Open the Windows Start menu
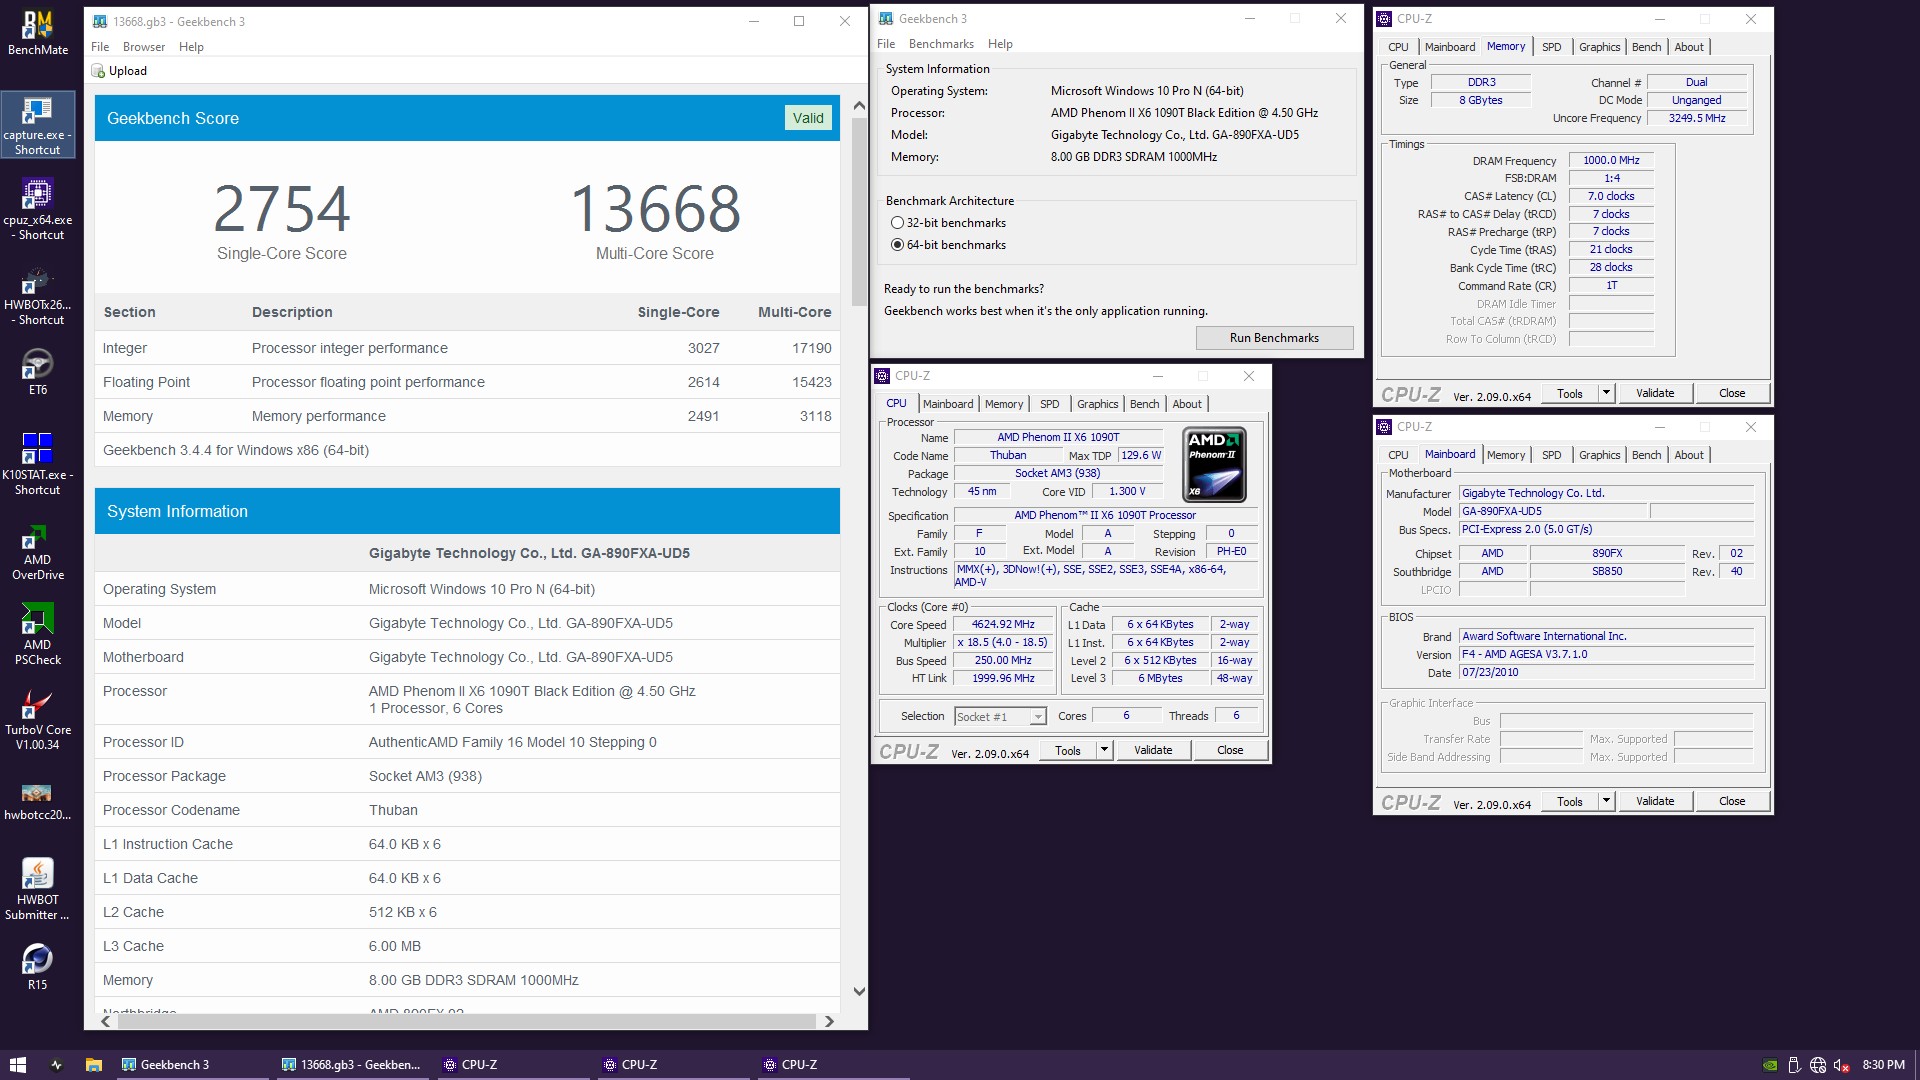Viewport: 1920px width, 1080px height. pyautogui.click(x=17, y=1065)
